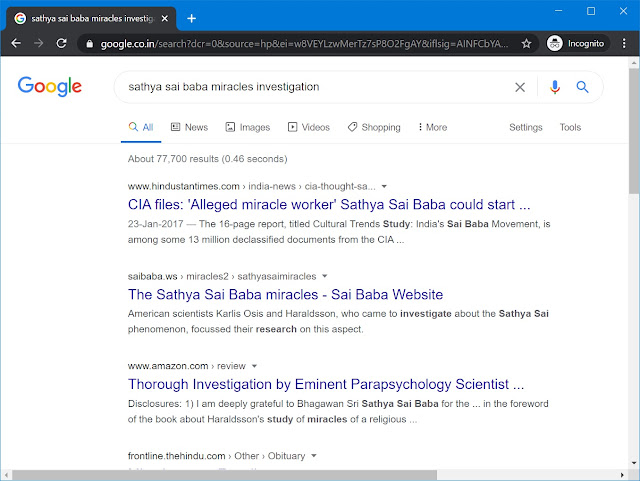The width and height of the screenshot is (640, 481).
Task: Click the www.amazon.com review breadcrumb
Action: tap(187, 366)
